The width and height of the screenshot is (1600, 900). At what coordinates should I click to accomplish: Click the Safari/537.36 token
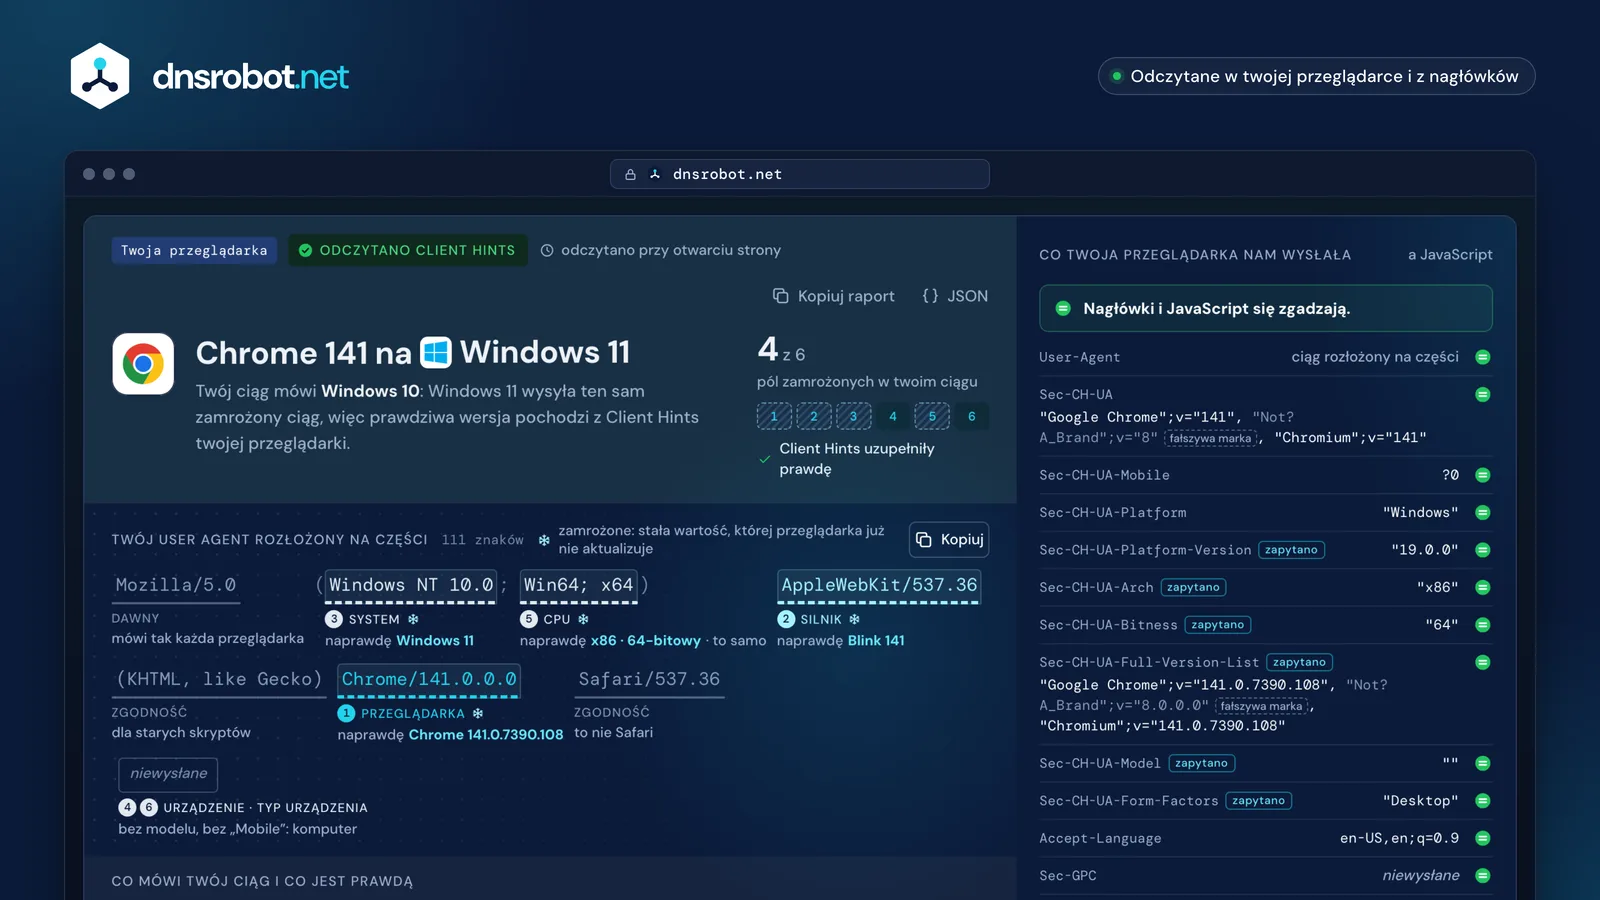649,680
